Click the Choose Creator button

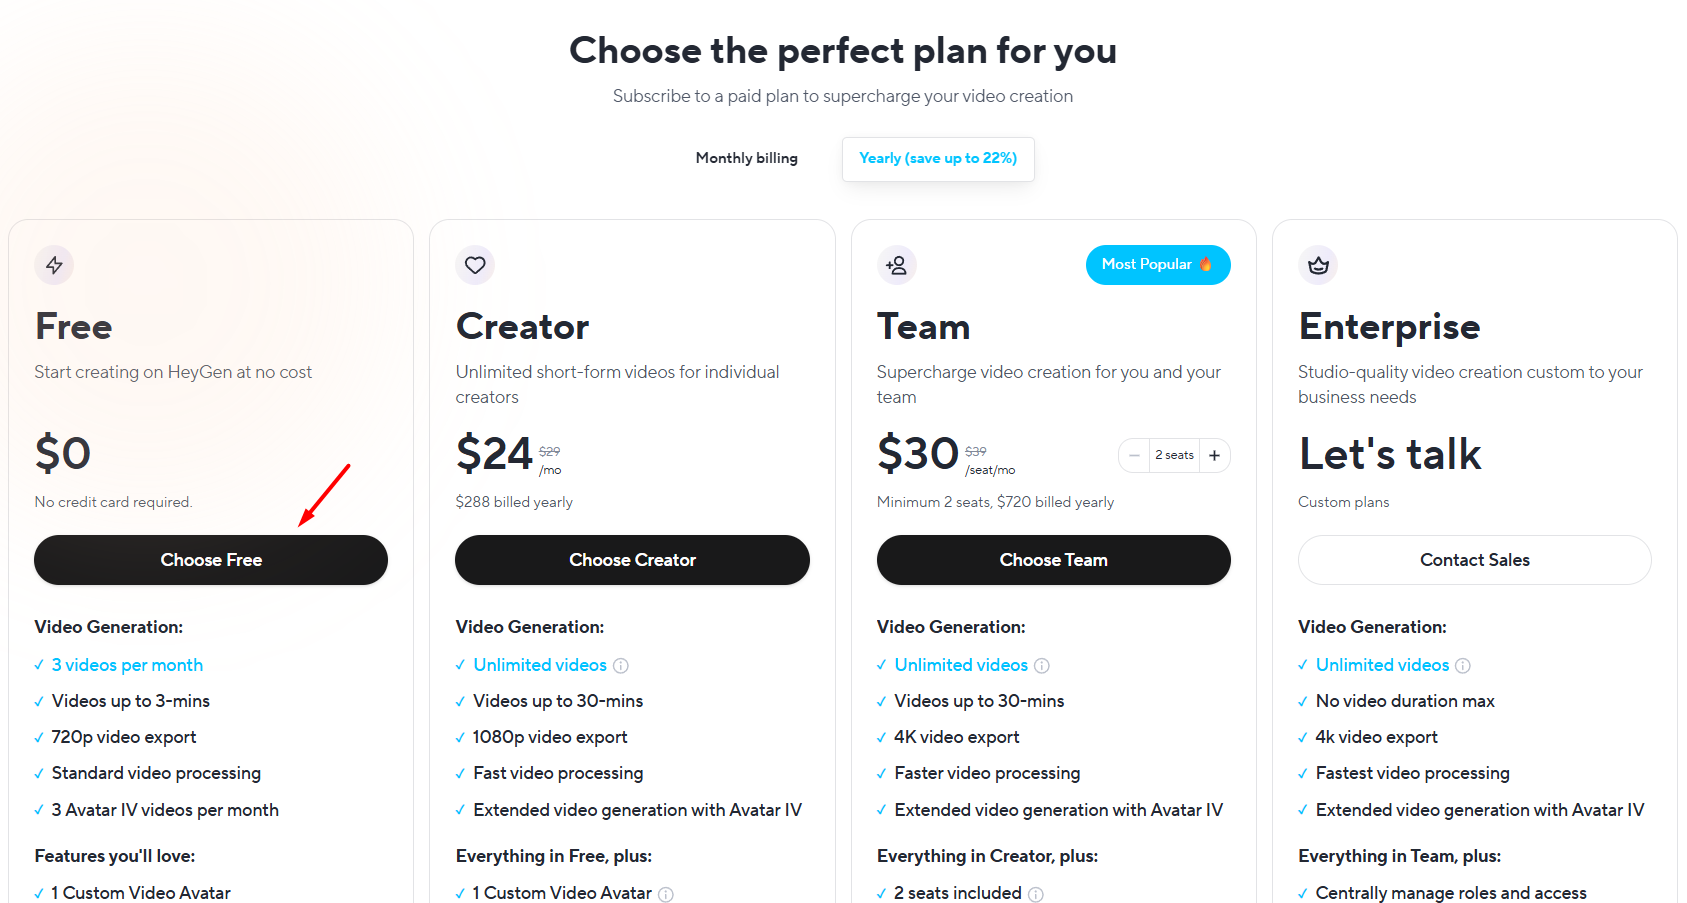[632, 560]
